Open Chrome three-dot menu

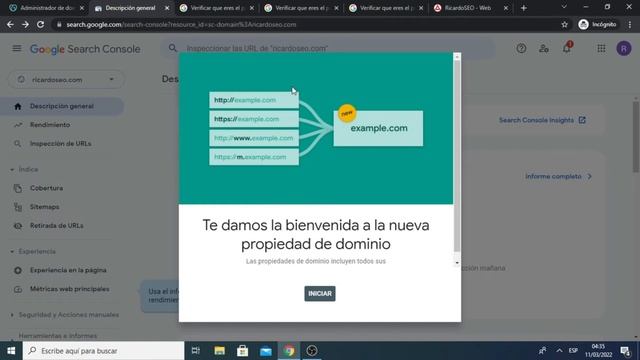click(630, 24)
